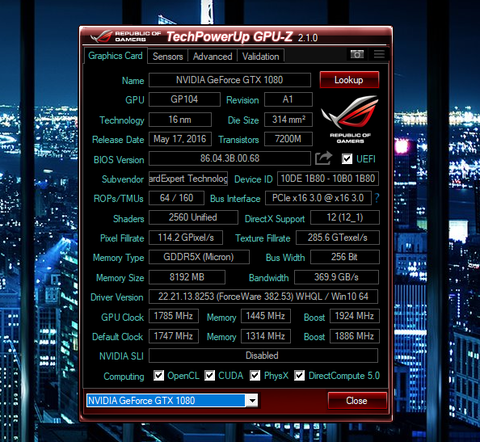Image resolution: width=480 pixels, height=442 pixels.
Task: Click the Device ID value 10DE 1B80
Action: click(x=328, y=178)
